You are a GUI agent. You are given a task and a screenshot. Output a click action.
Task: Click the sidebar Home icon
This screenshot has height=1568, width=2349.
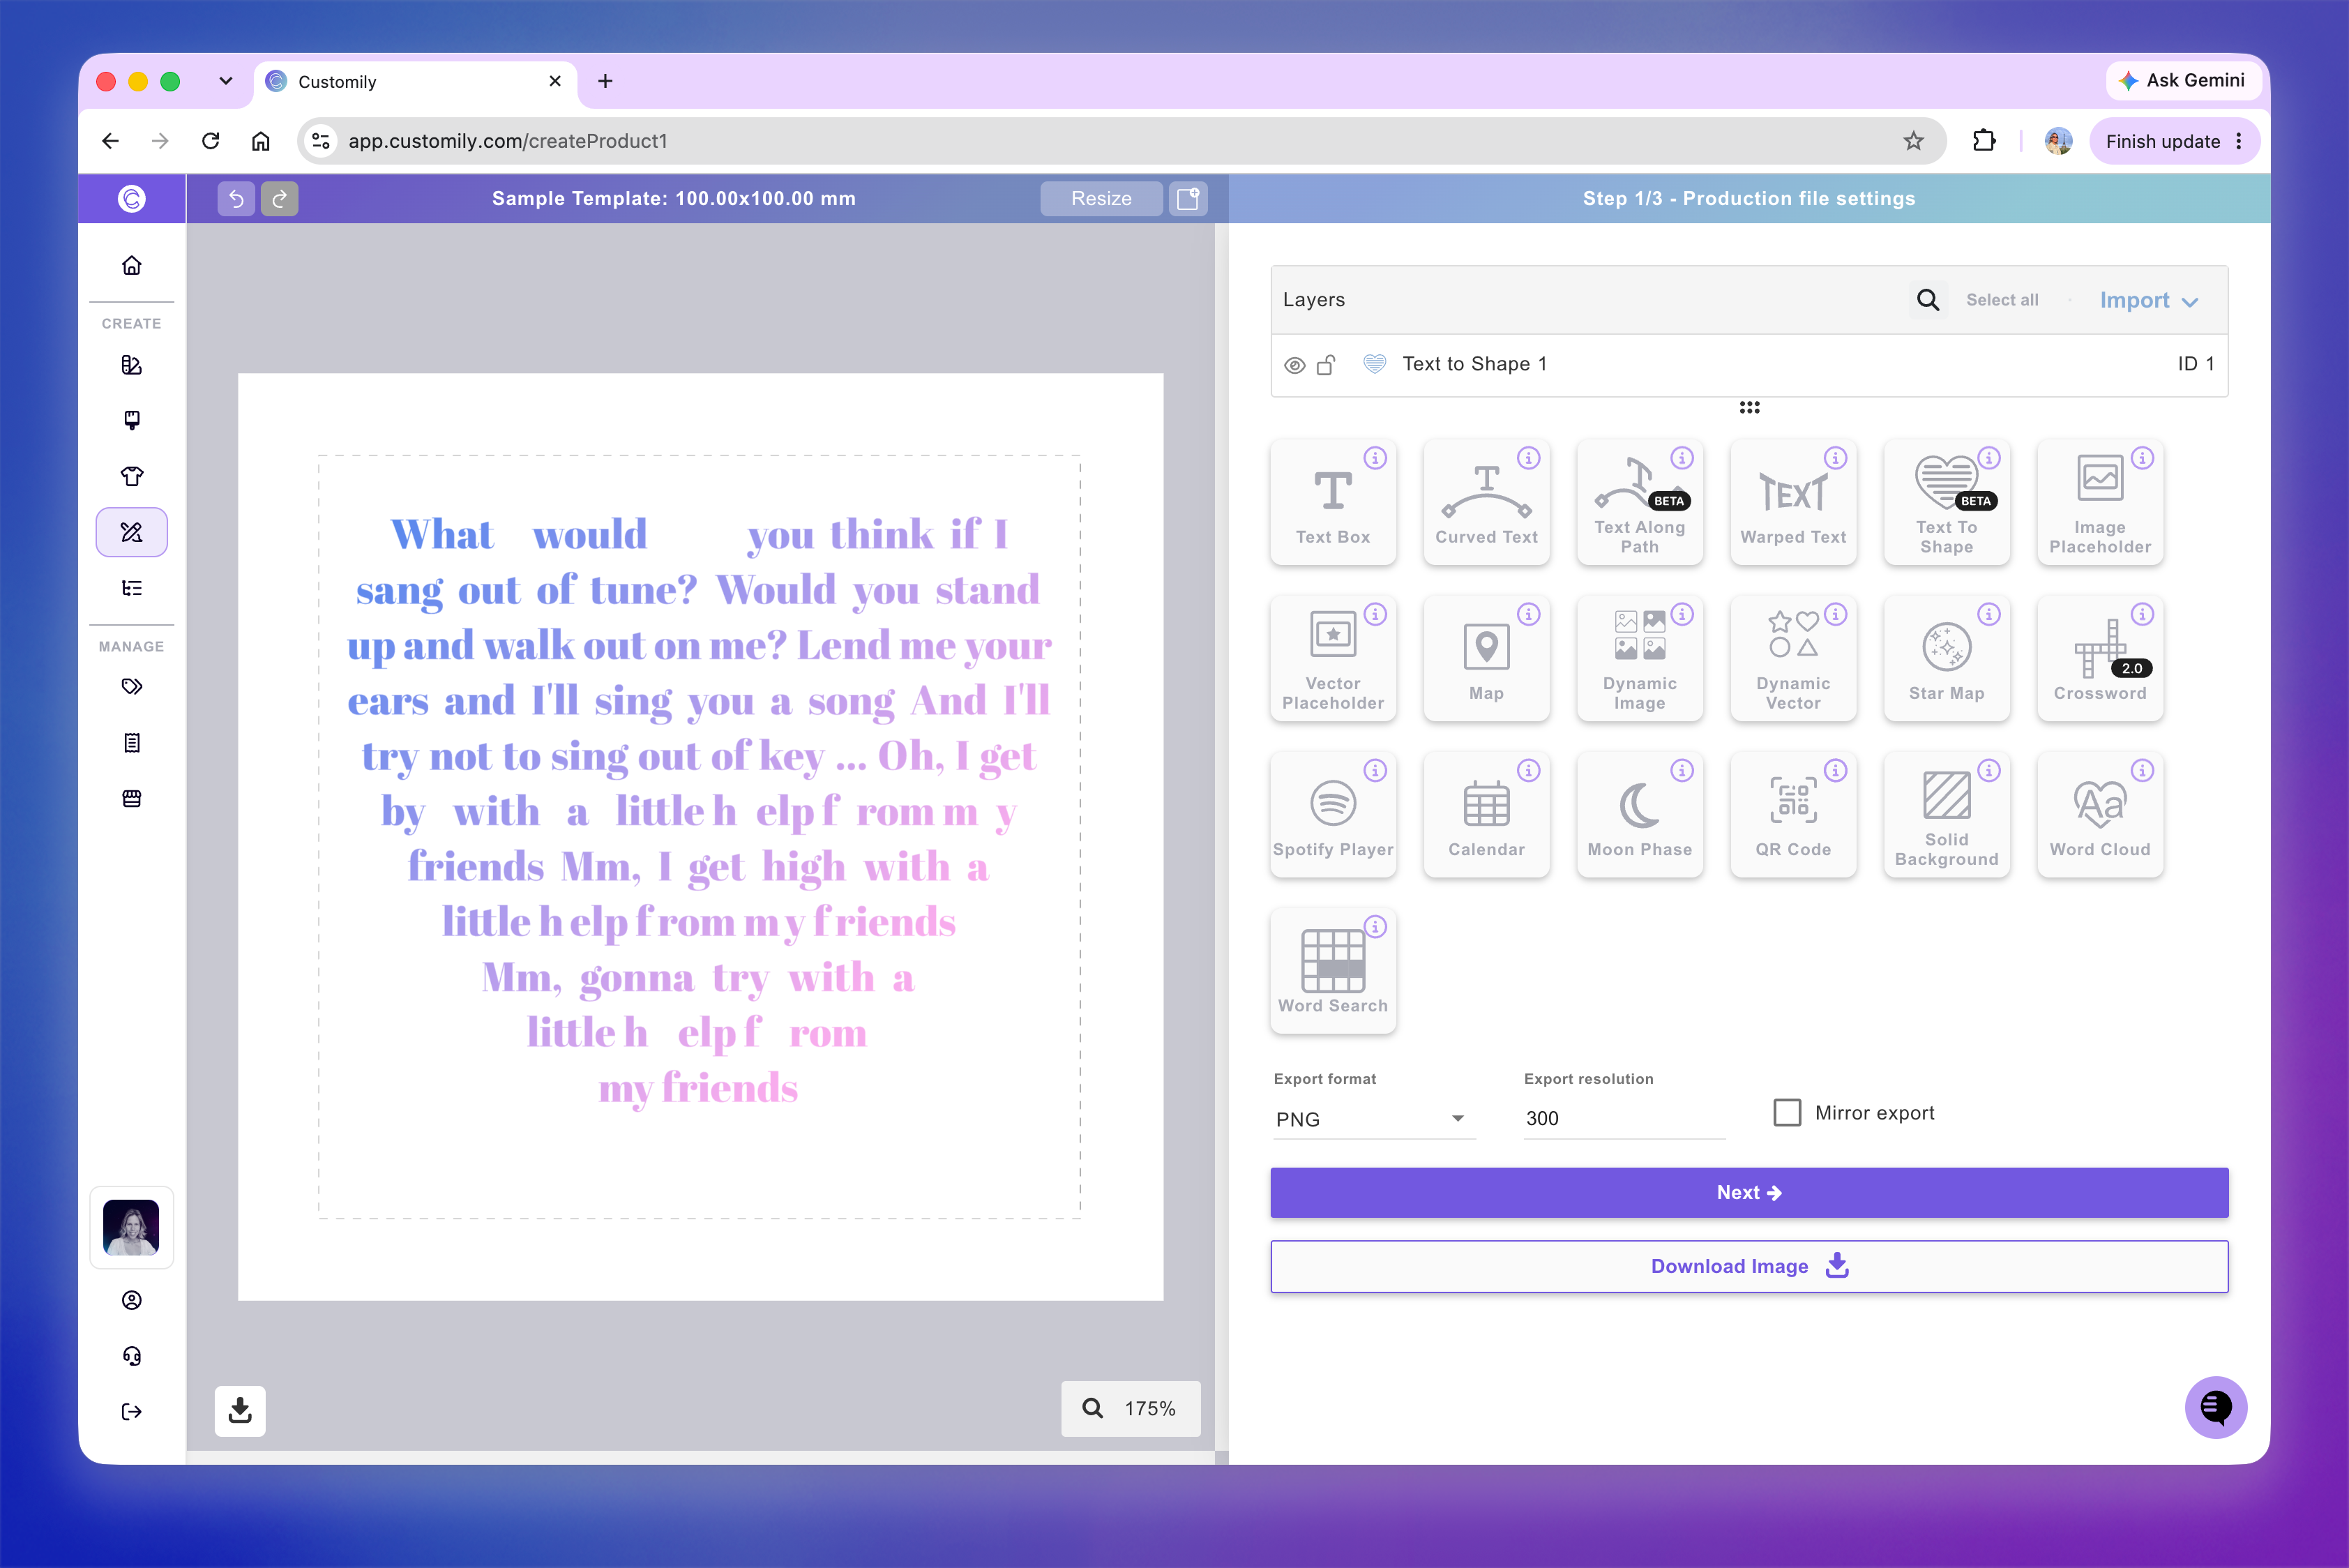pyautogui.click(x=132, y=266)
